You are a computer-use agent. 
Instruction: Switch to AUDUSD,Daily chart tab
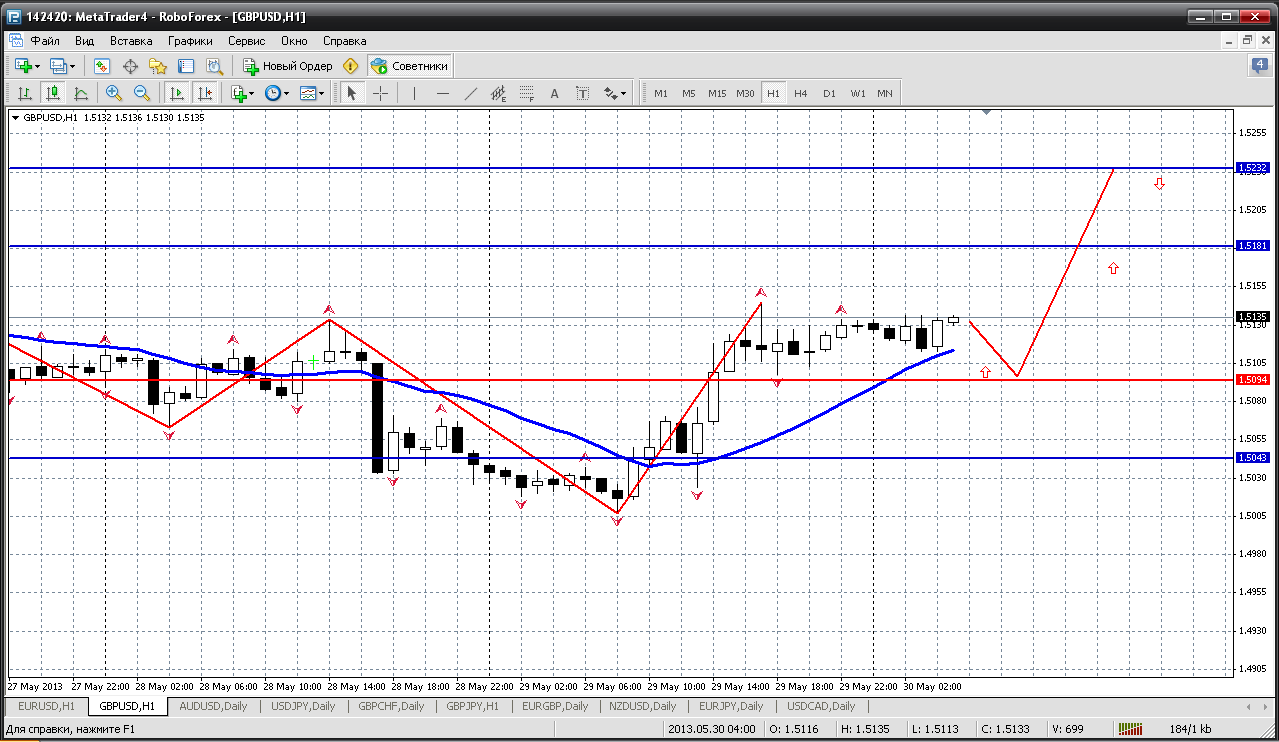click(213, 706)
